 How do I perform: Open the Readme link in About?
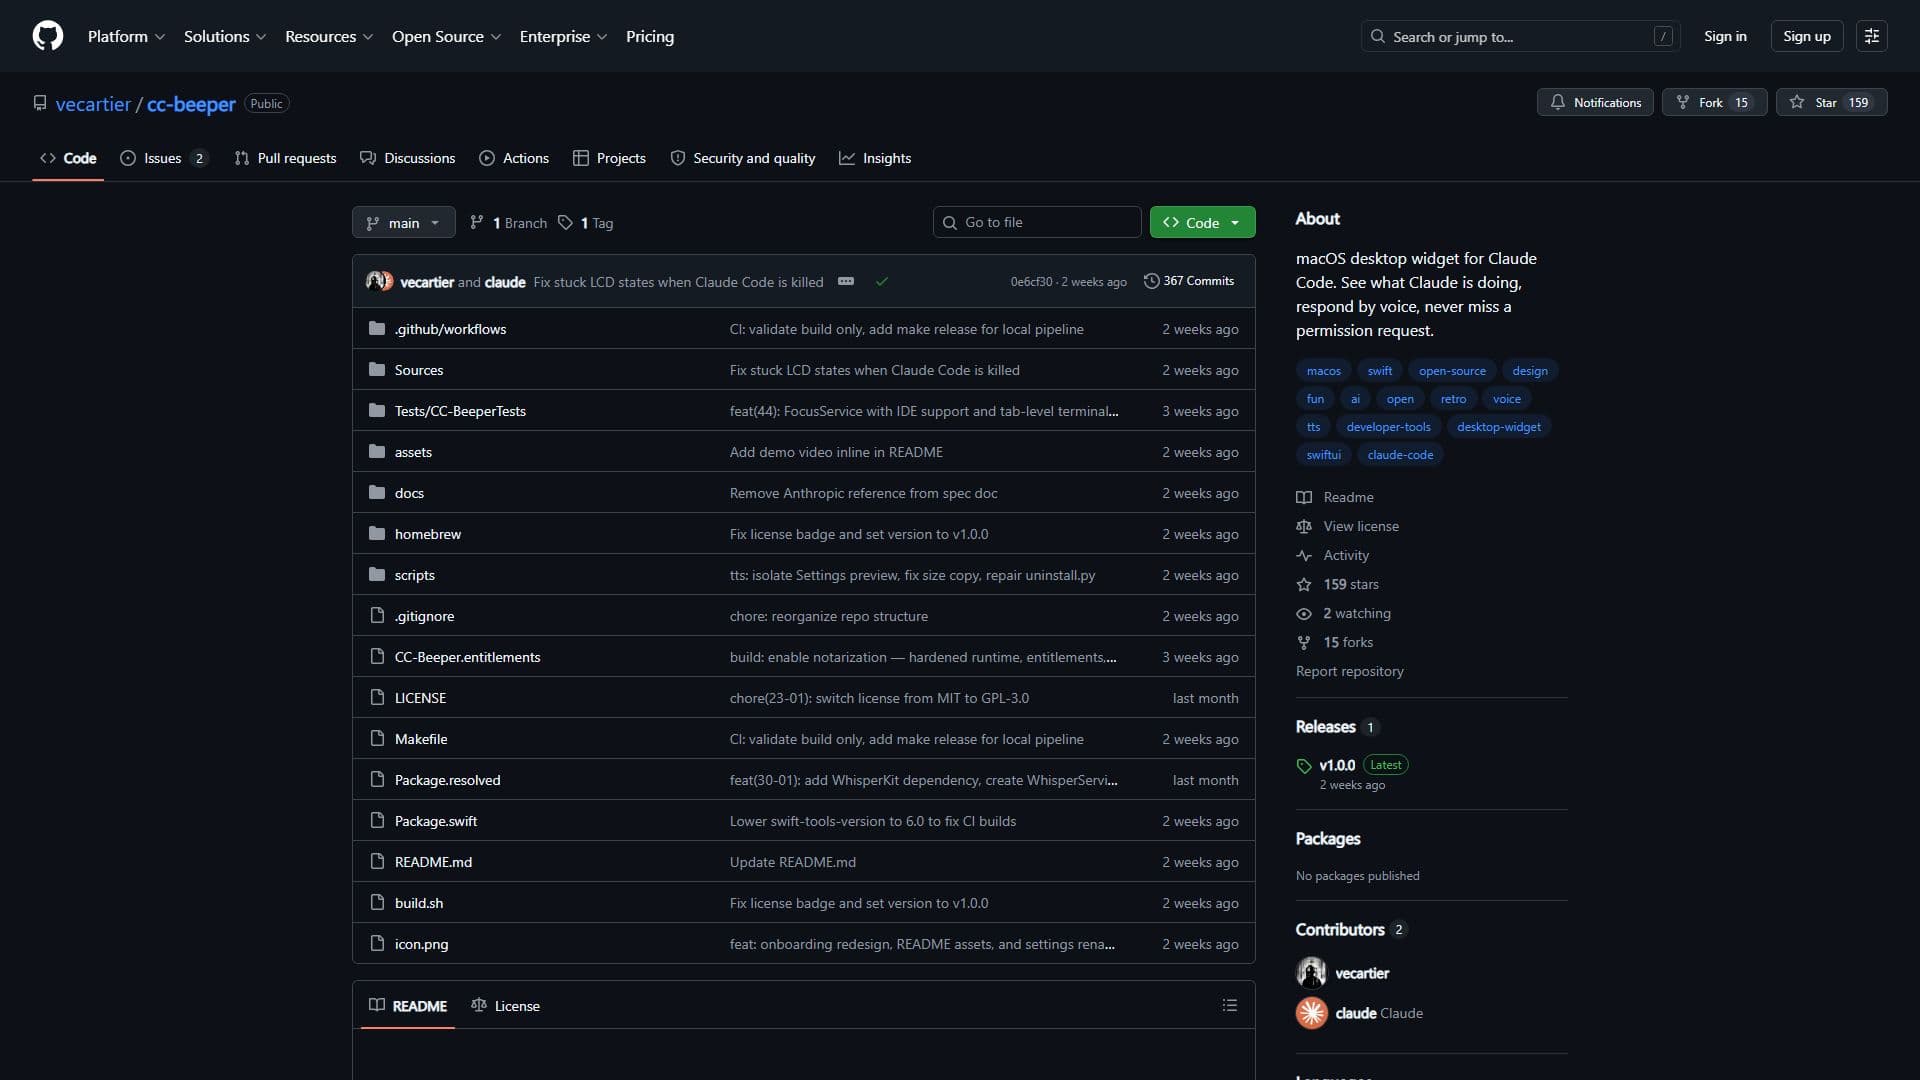point(1335,497)
